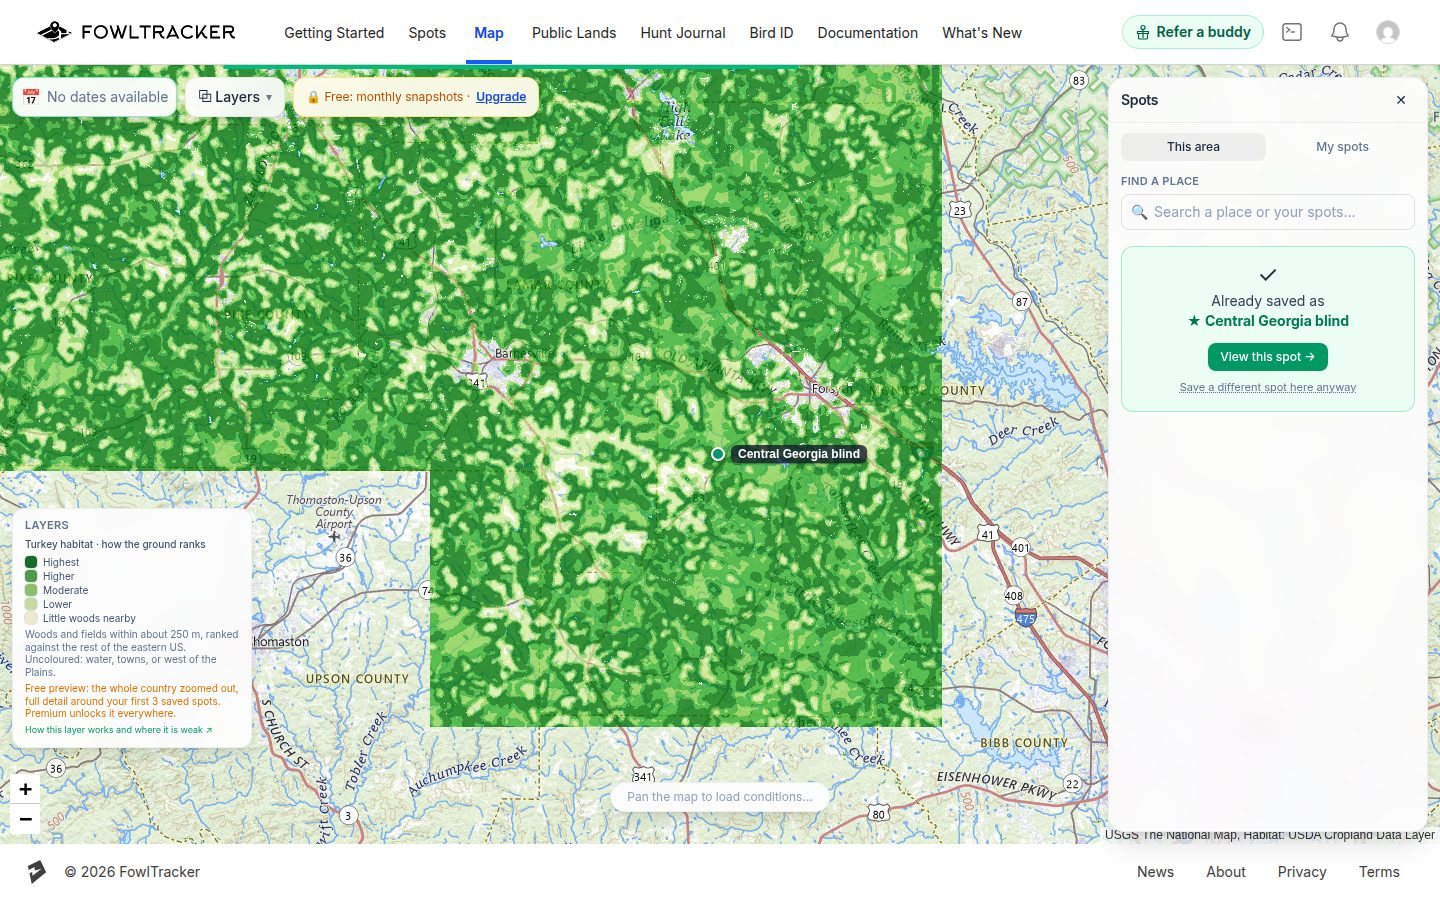
Task: Open the About footer link
Action: click(1226, 872)
